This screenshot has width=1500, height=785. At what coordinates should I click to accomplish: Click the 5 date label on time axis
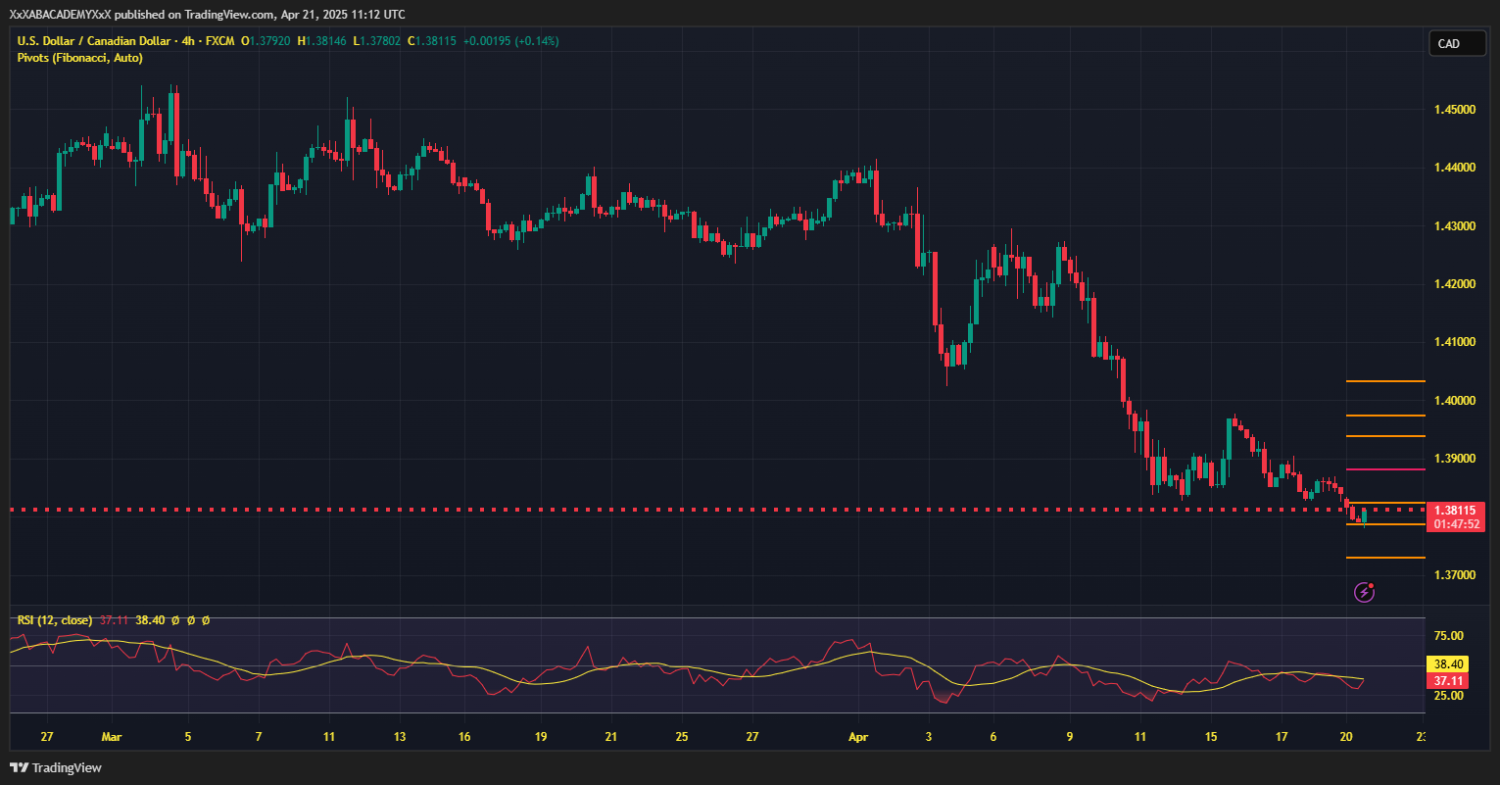tap(187, 737)
